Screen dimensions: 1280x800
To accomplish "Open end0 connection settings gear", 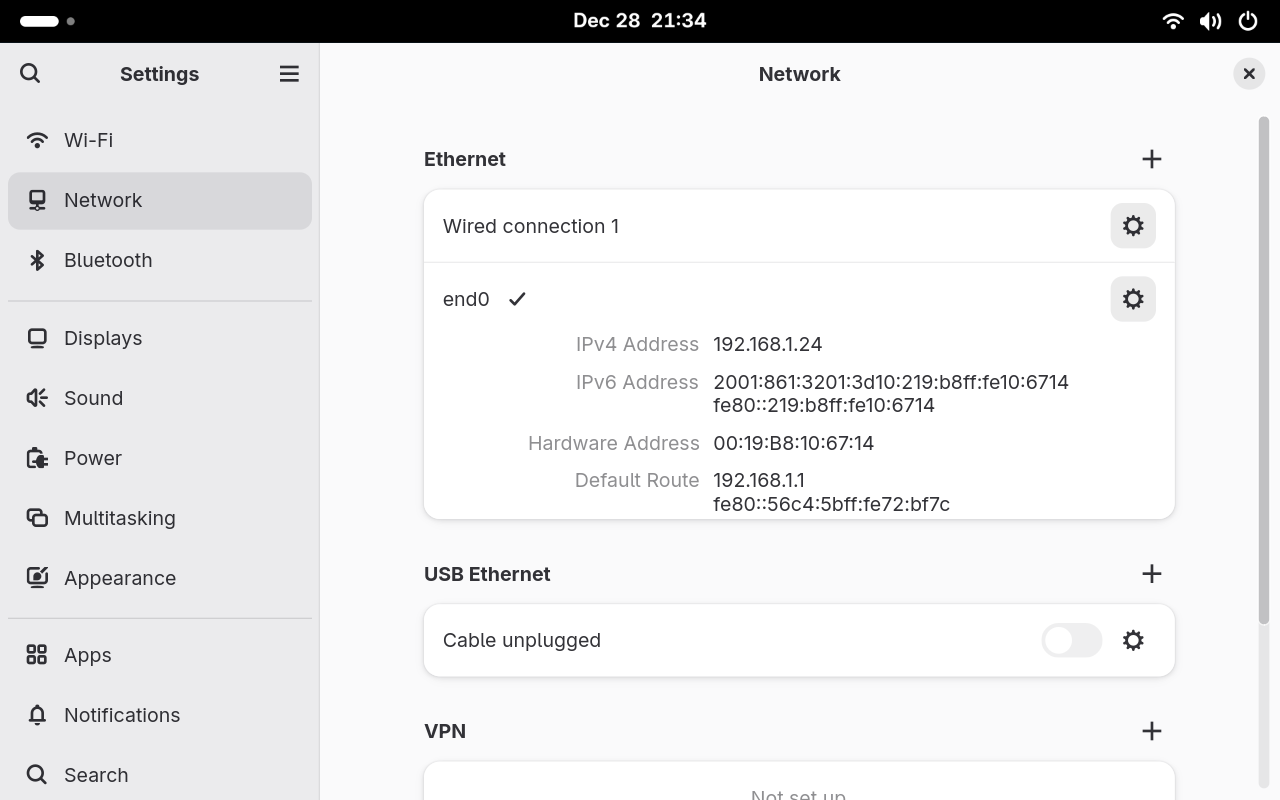I will [x=1132, y=299].
